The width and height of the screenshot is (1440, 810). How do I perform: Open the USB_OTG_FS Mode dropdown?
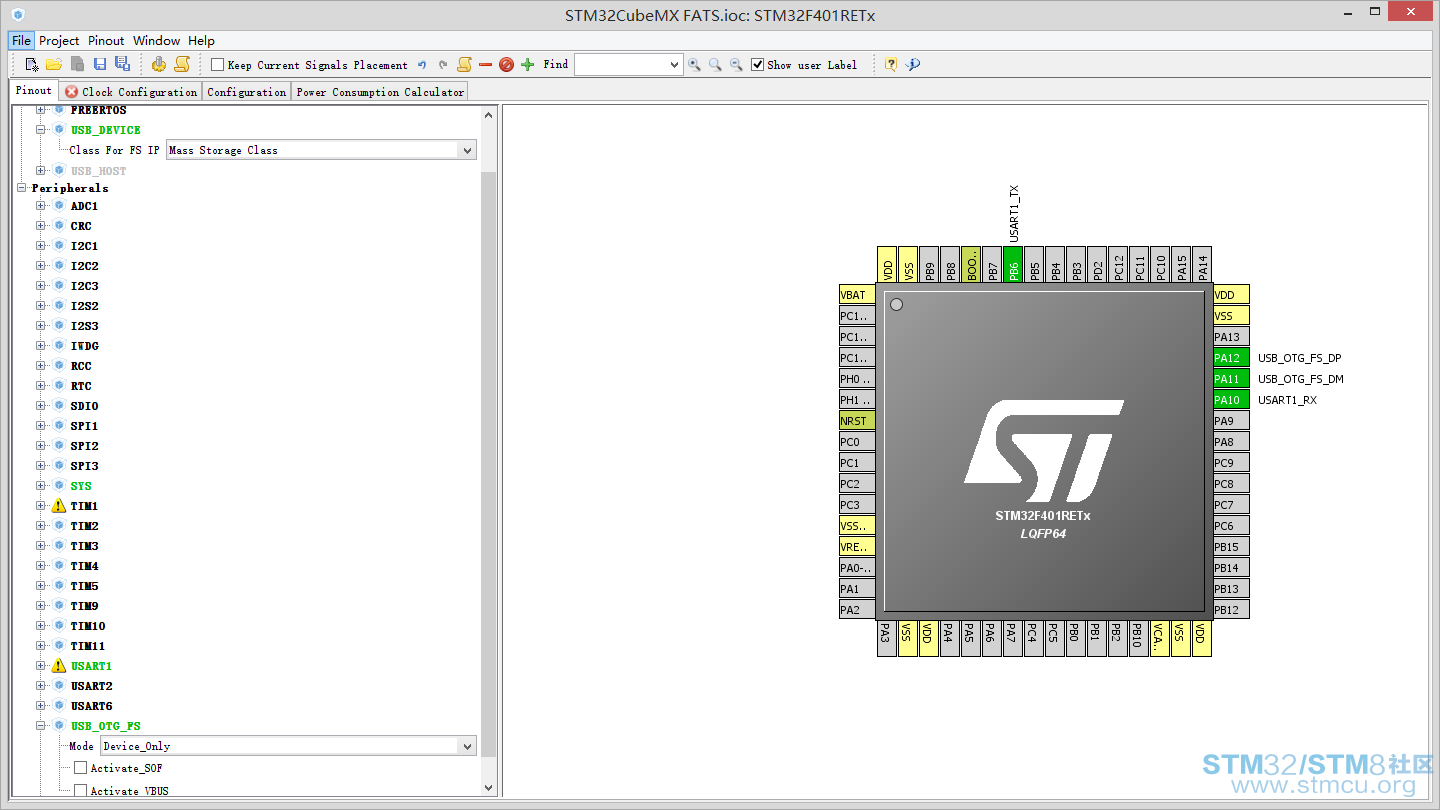(466, 746)
